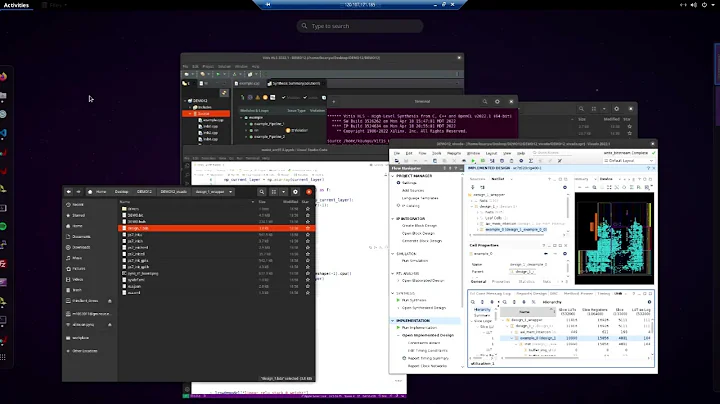Star the sysdef.xml file

[308, 280]
